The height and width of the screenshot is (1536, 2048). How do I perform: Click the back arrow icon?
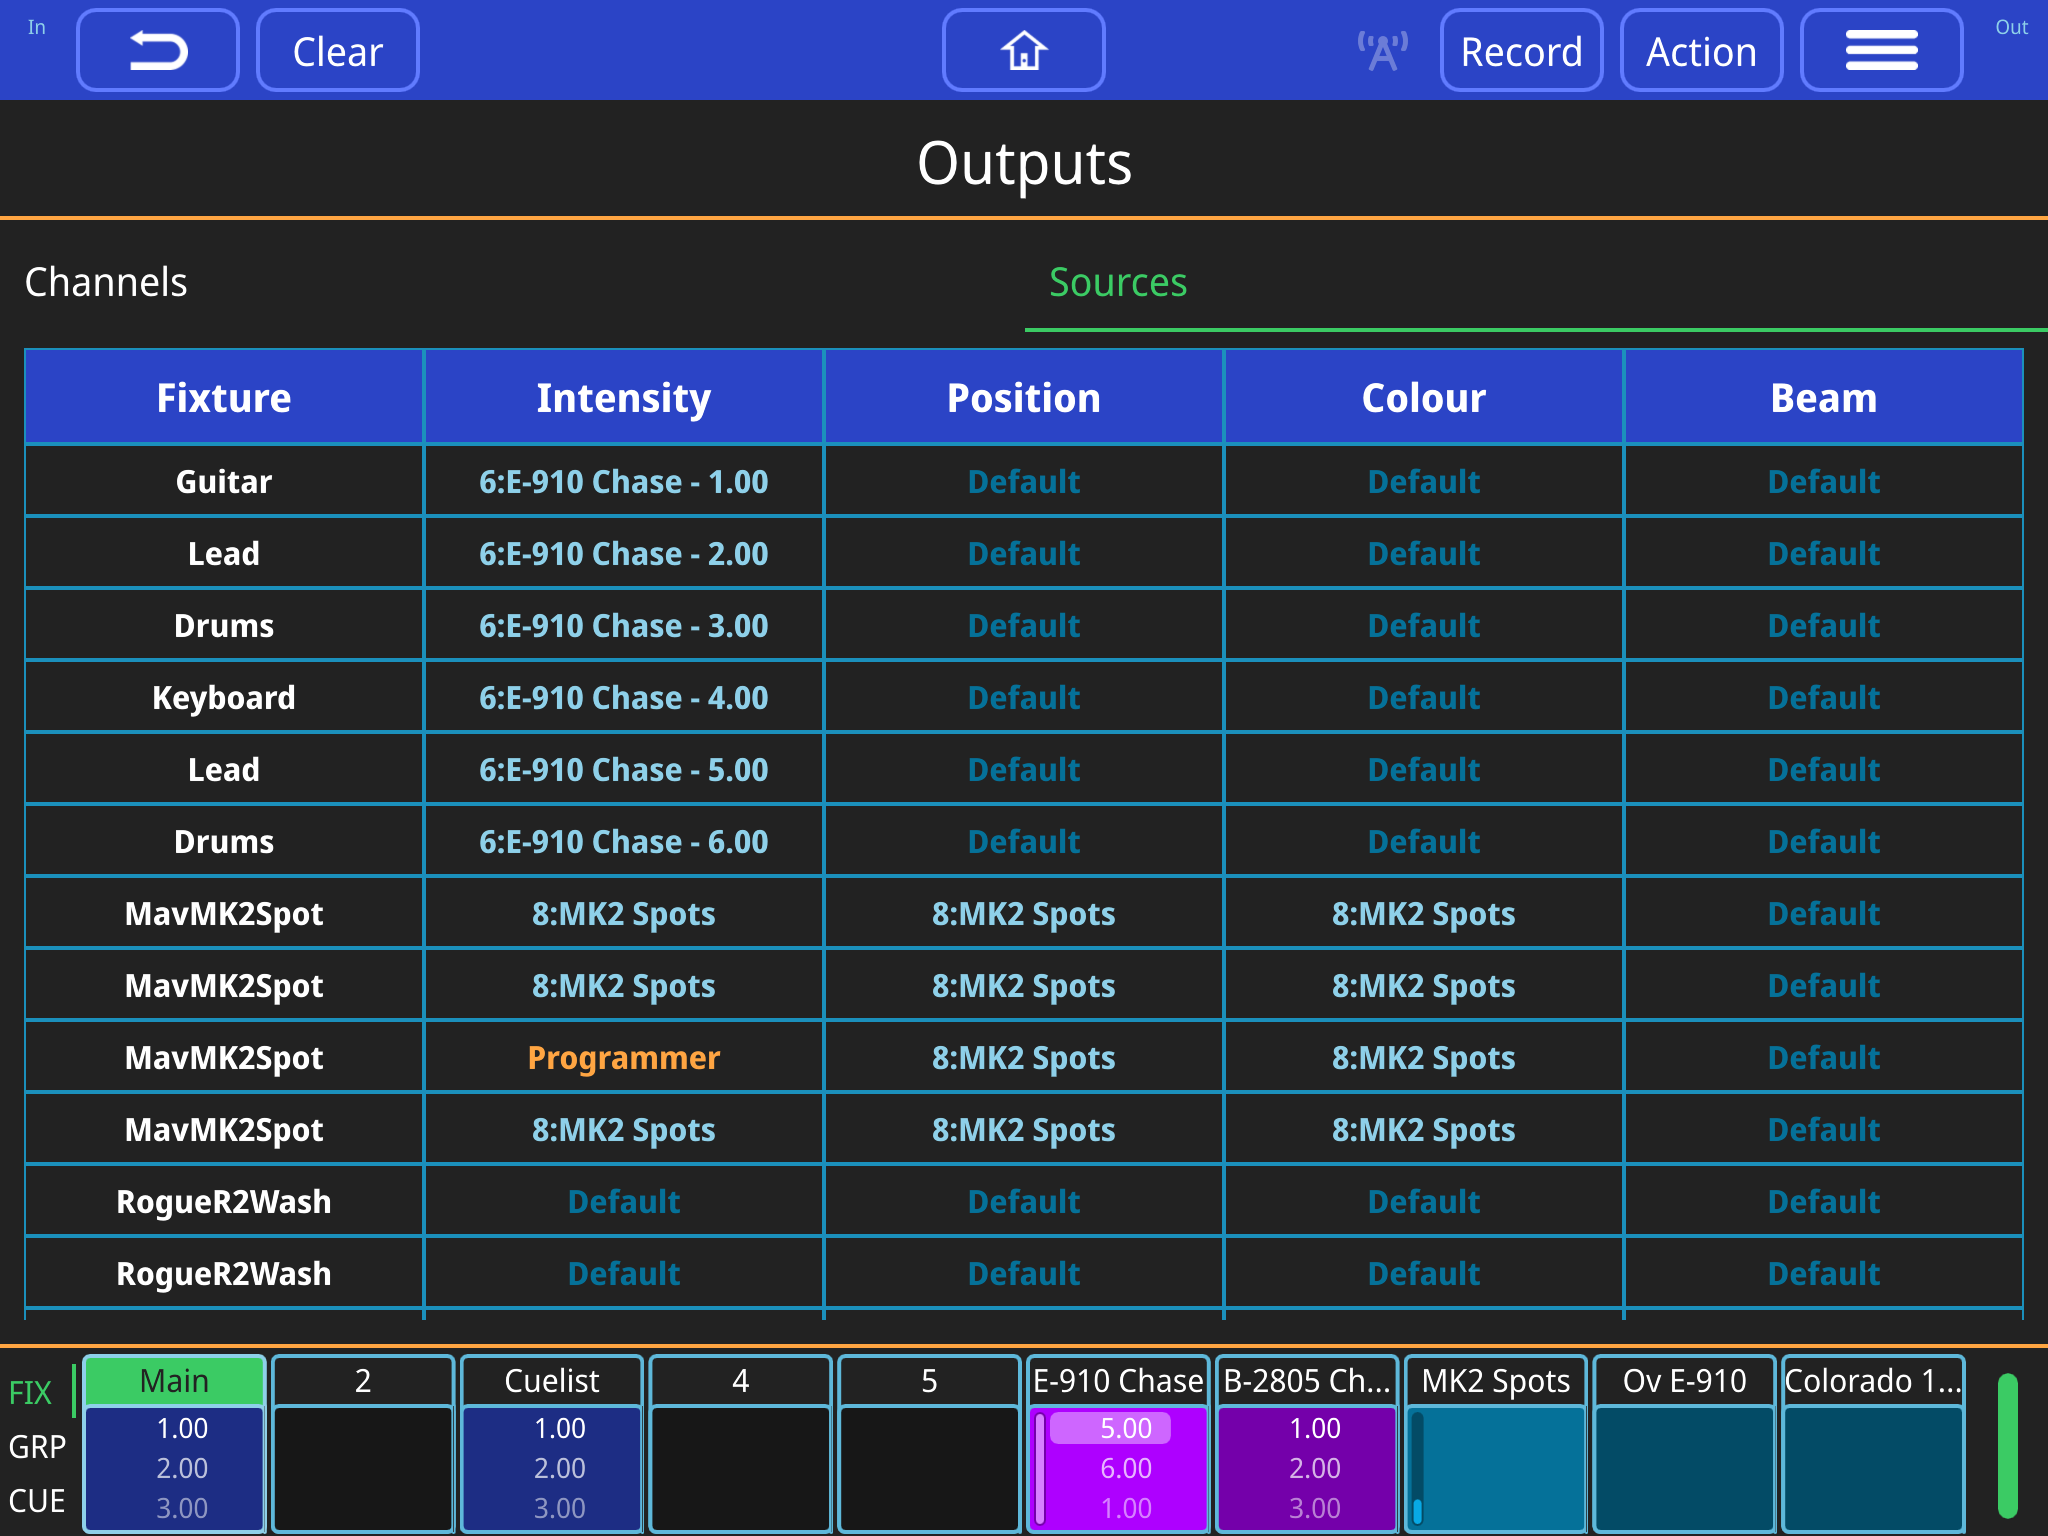pos(157,49)
